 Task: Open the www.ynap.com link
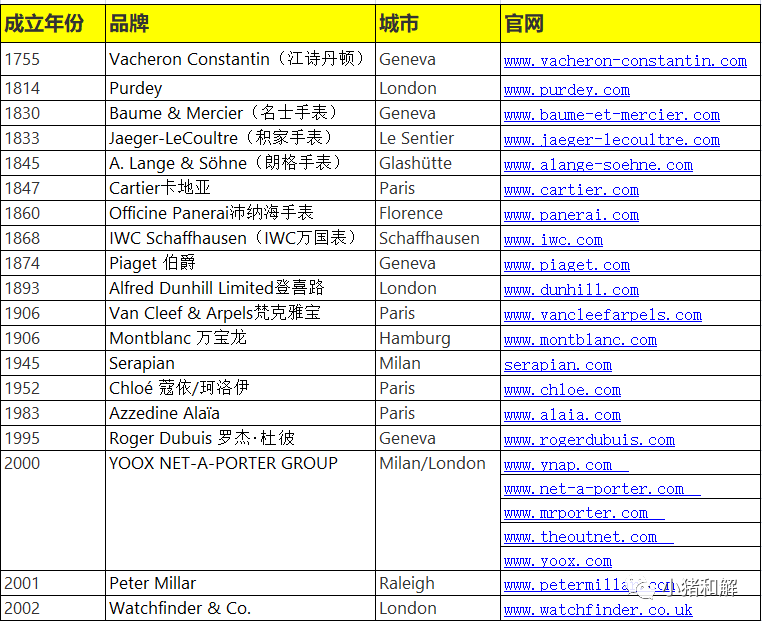pyautogui.click(x=566, y=465)
